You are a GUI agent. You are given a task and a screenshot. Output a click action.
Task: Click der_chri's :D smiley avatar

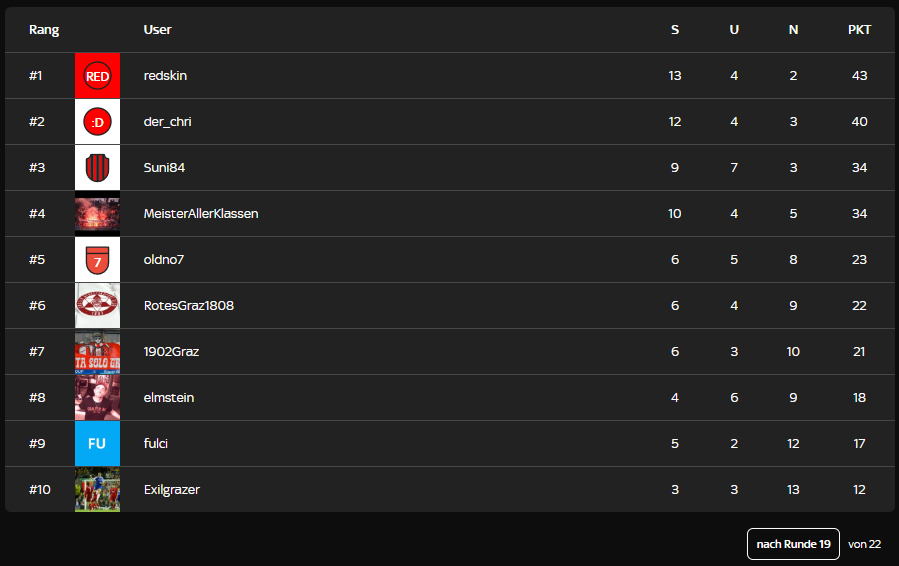tap(97, 122)
